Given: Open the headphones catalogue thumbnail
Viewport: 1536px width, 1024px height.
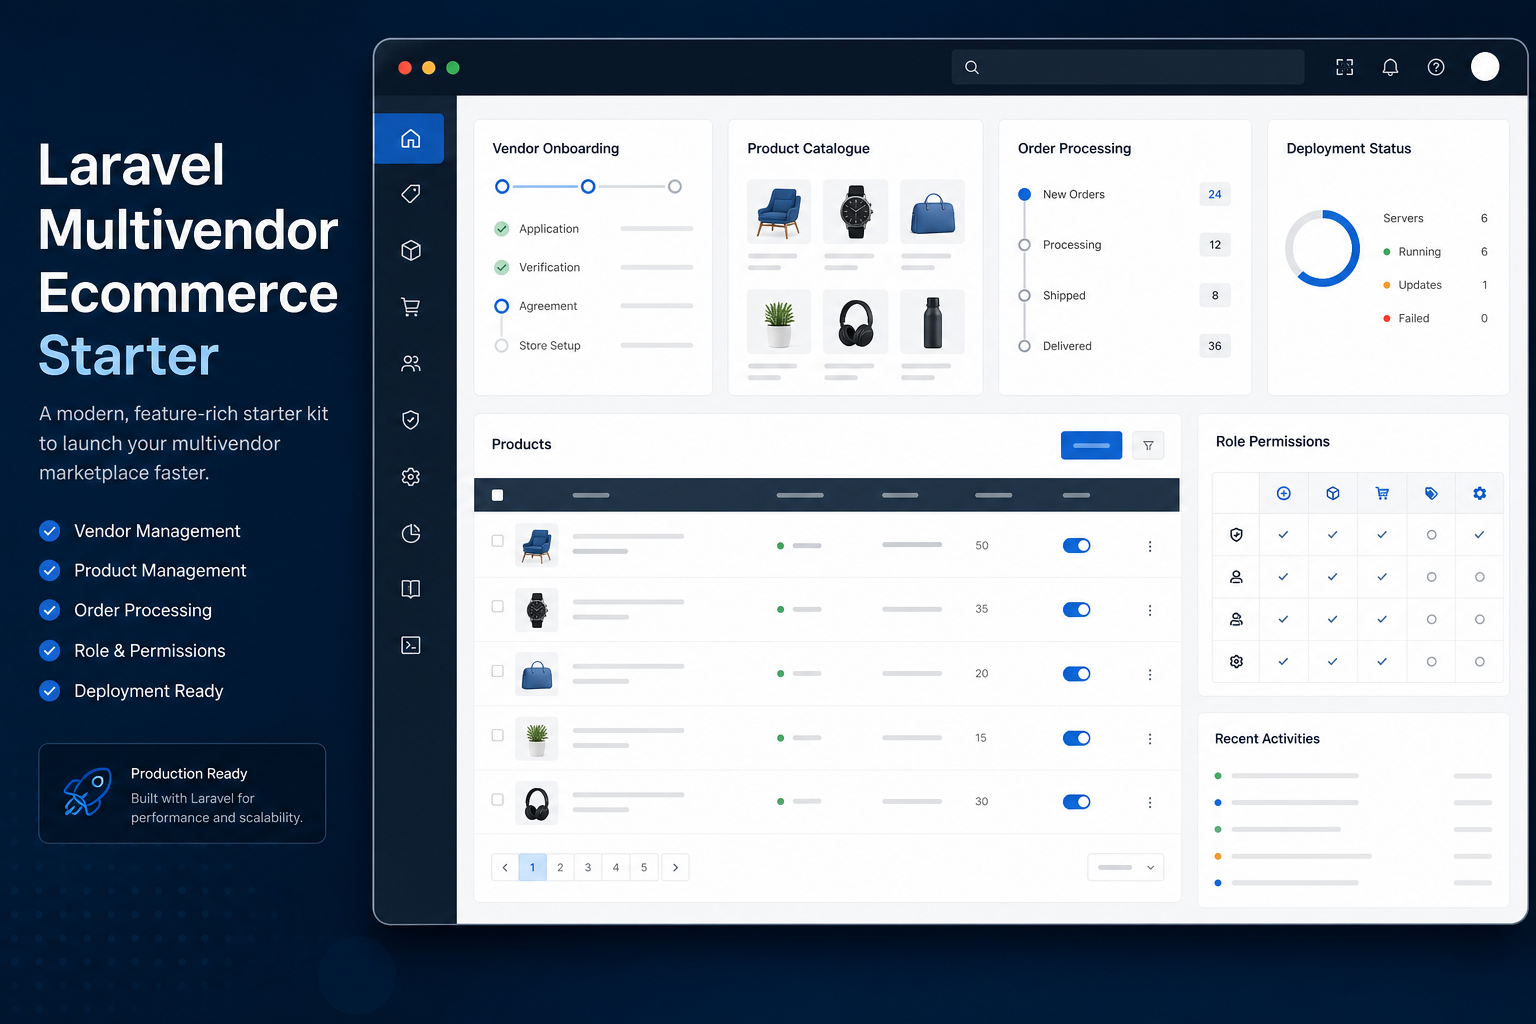Looking at the screenshot, I should pyautogui.click(x=855, y=322).
